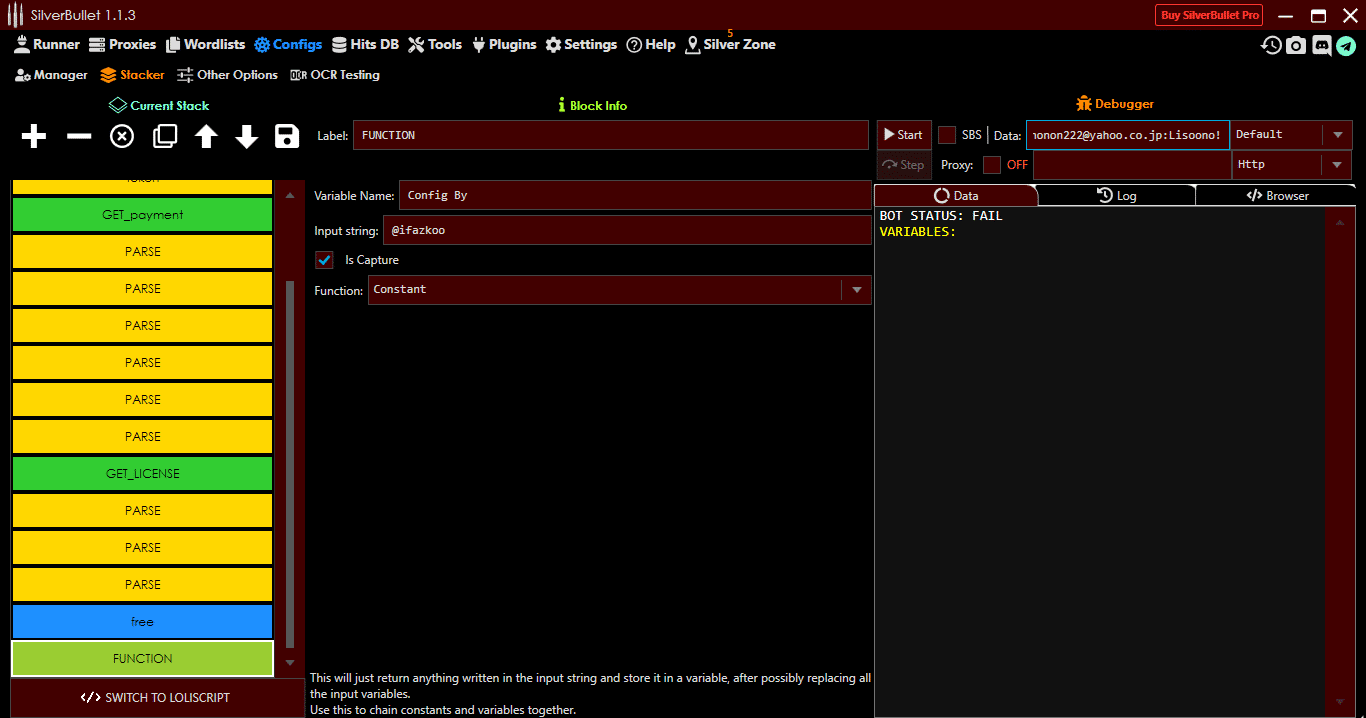Open the Discord community icon
The image size is (1366, 718).
pyautogui.click(x=1322, y=45)
